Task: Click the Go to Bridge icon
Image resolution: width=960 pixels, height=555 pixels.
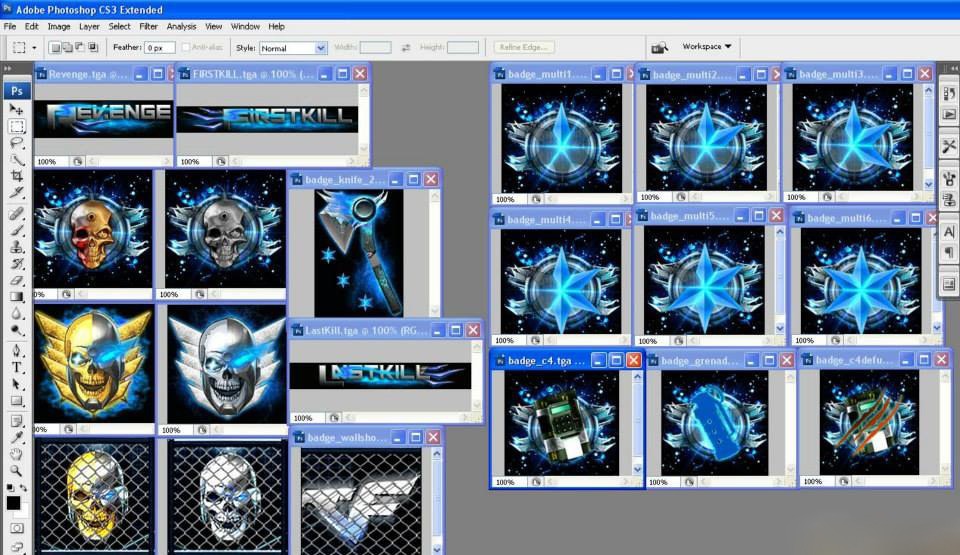Action: (x=659, y=47)
